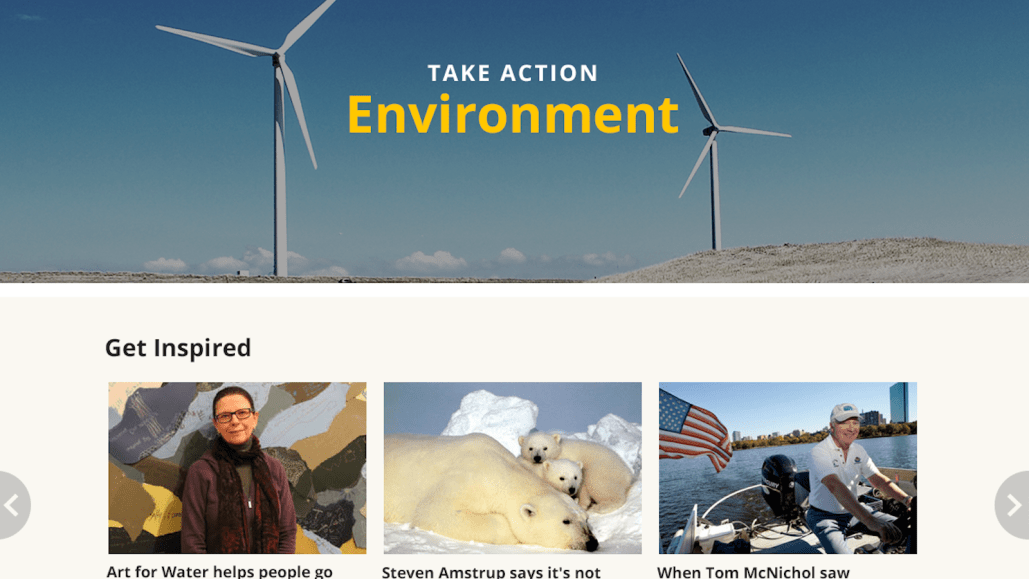
Task: Click the yellow 'Environment' title
Action: 513,114
